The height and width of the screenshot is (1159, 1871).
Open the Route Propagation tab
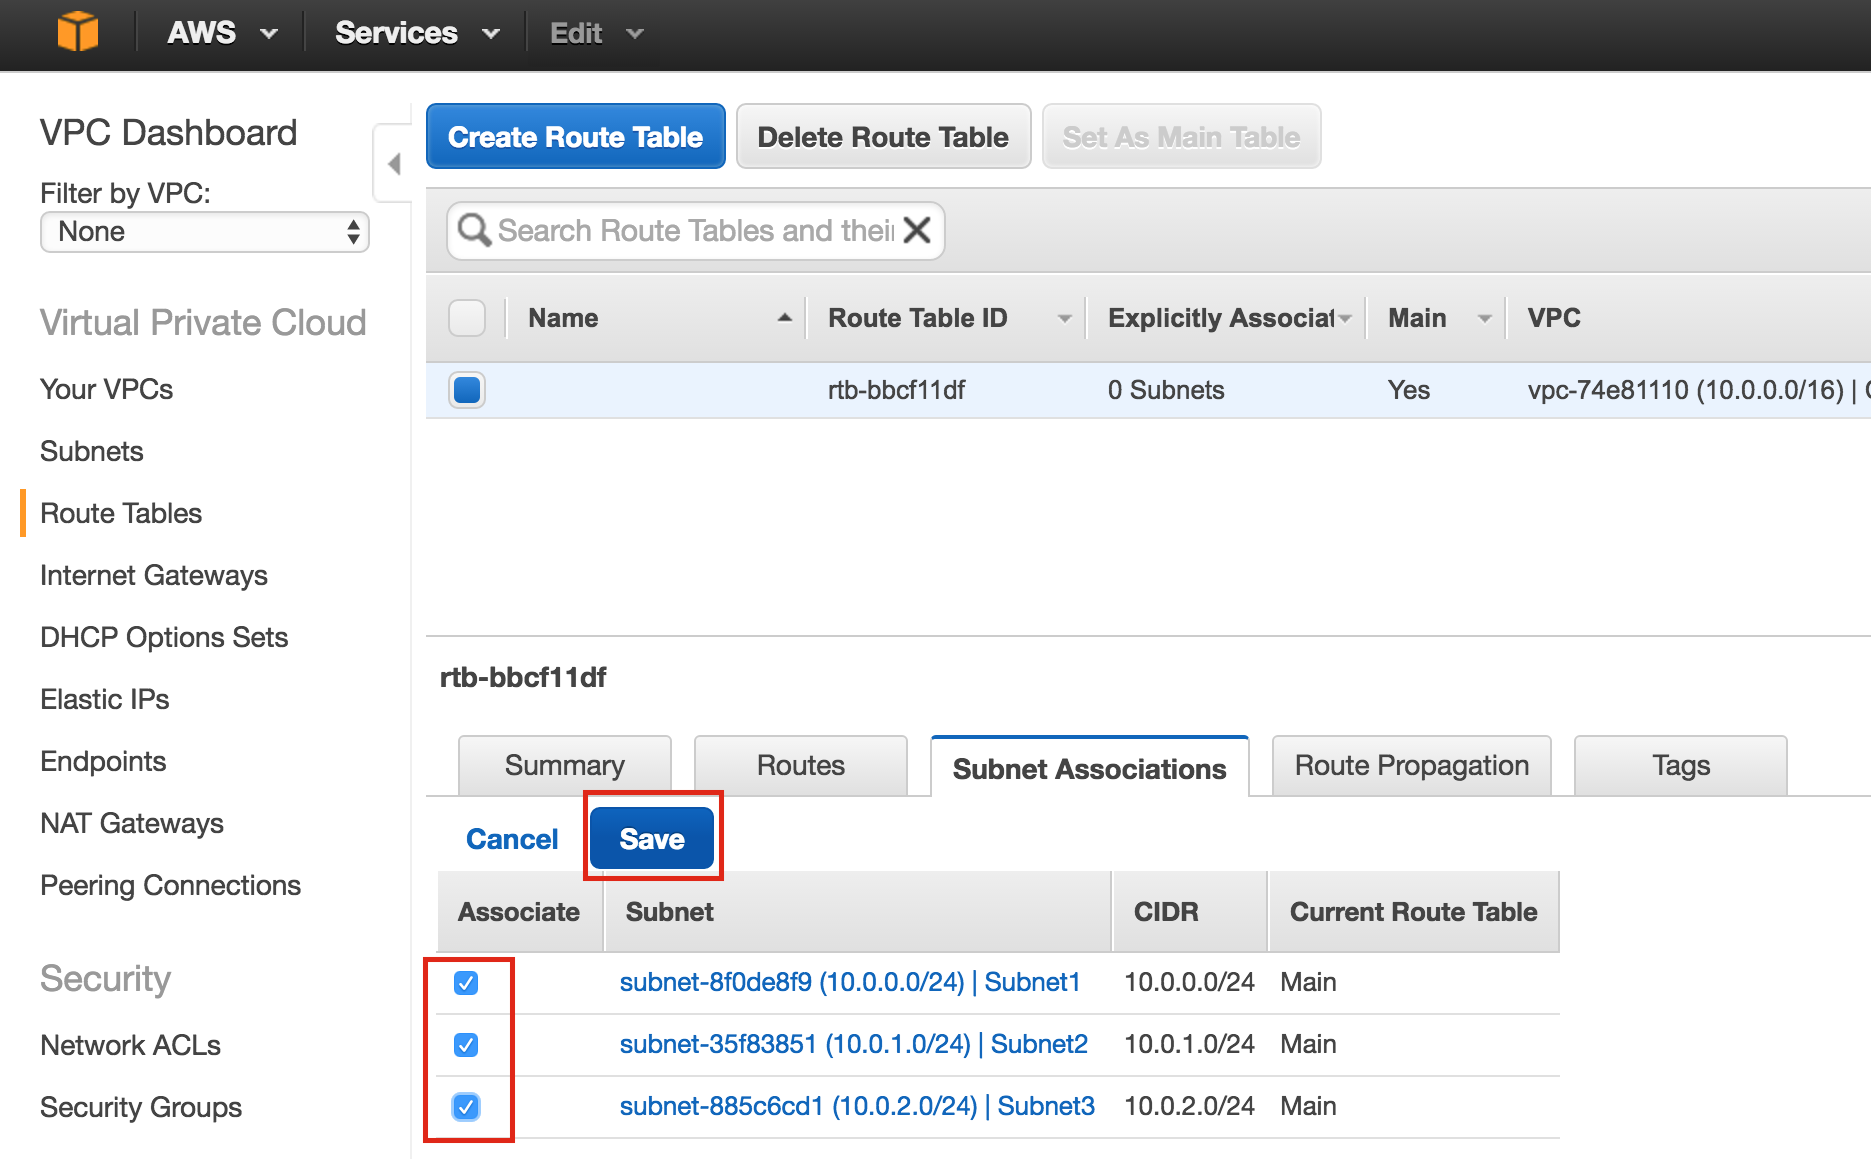[x=1412, y=766]
